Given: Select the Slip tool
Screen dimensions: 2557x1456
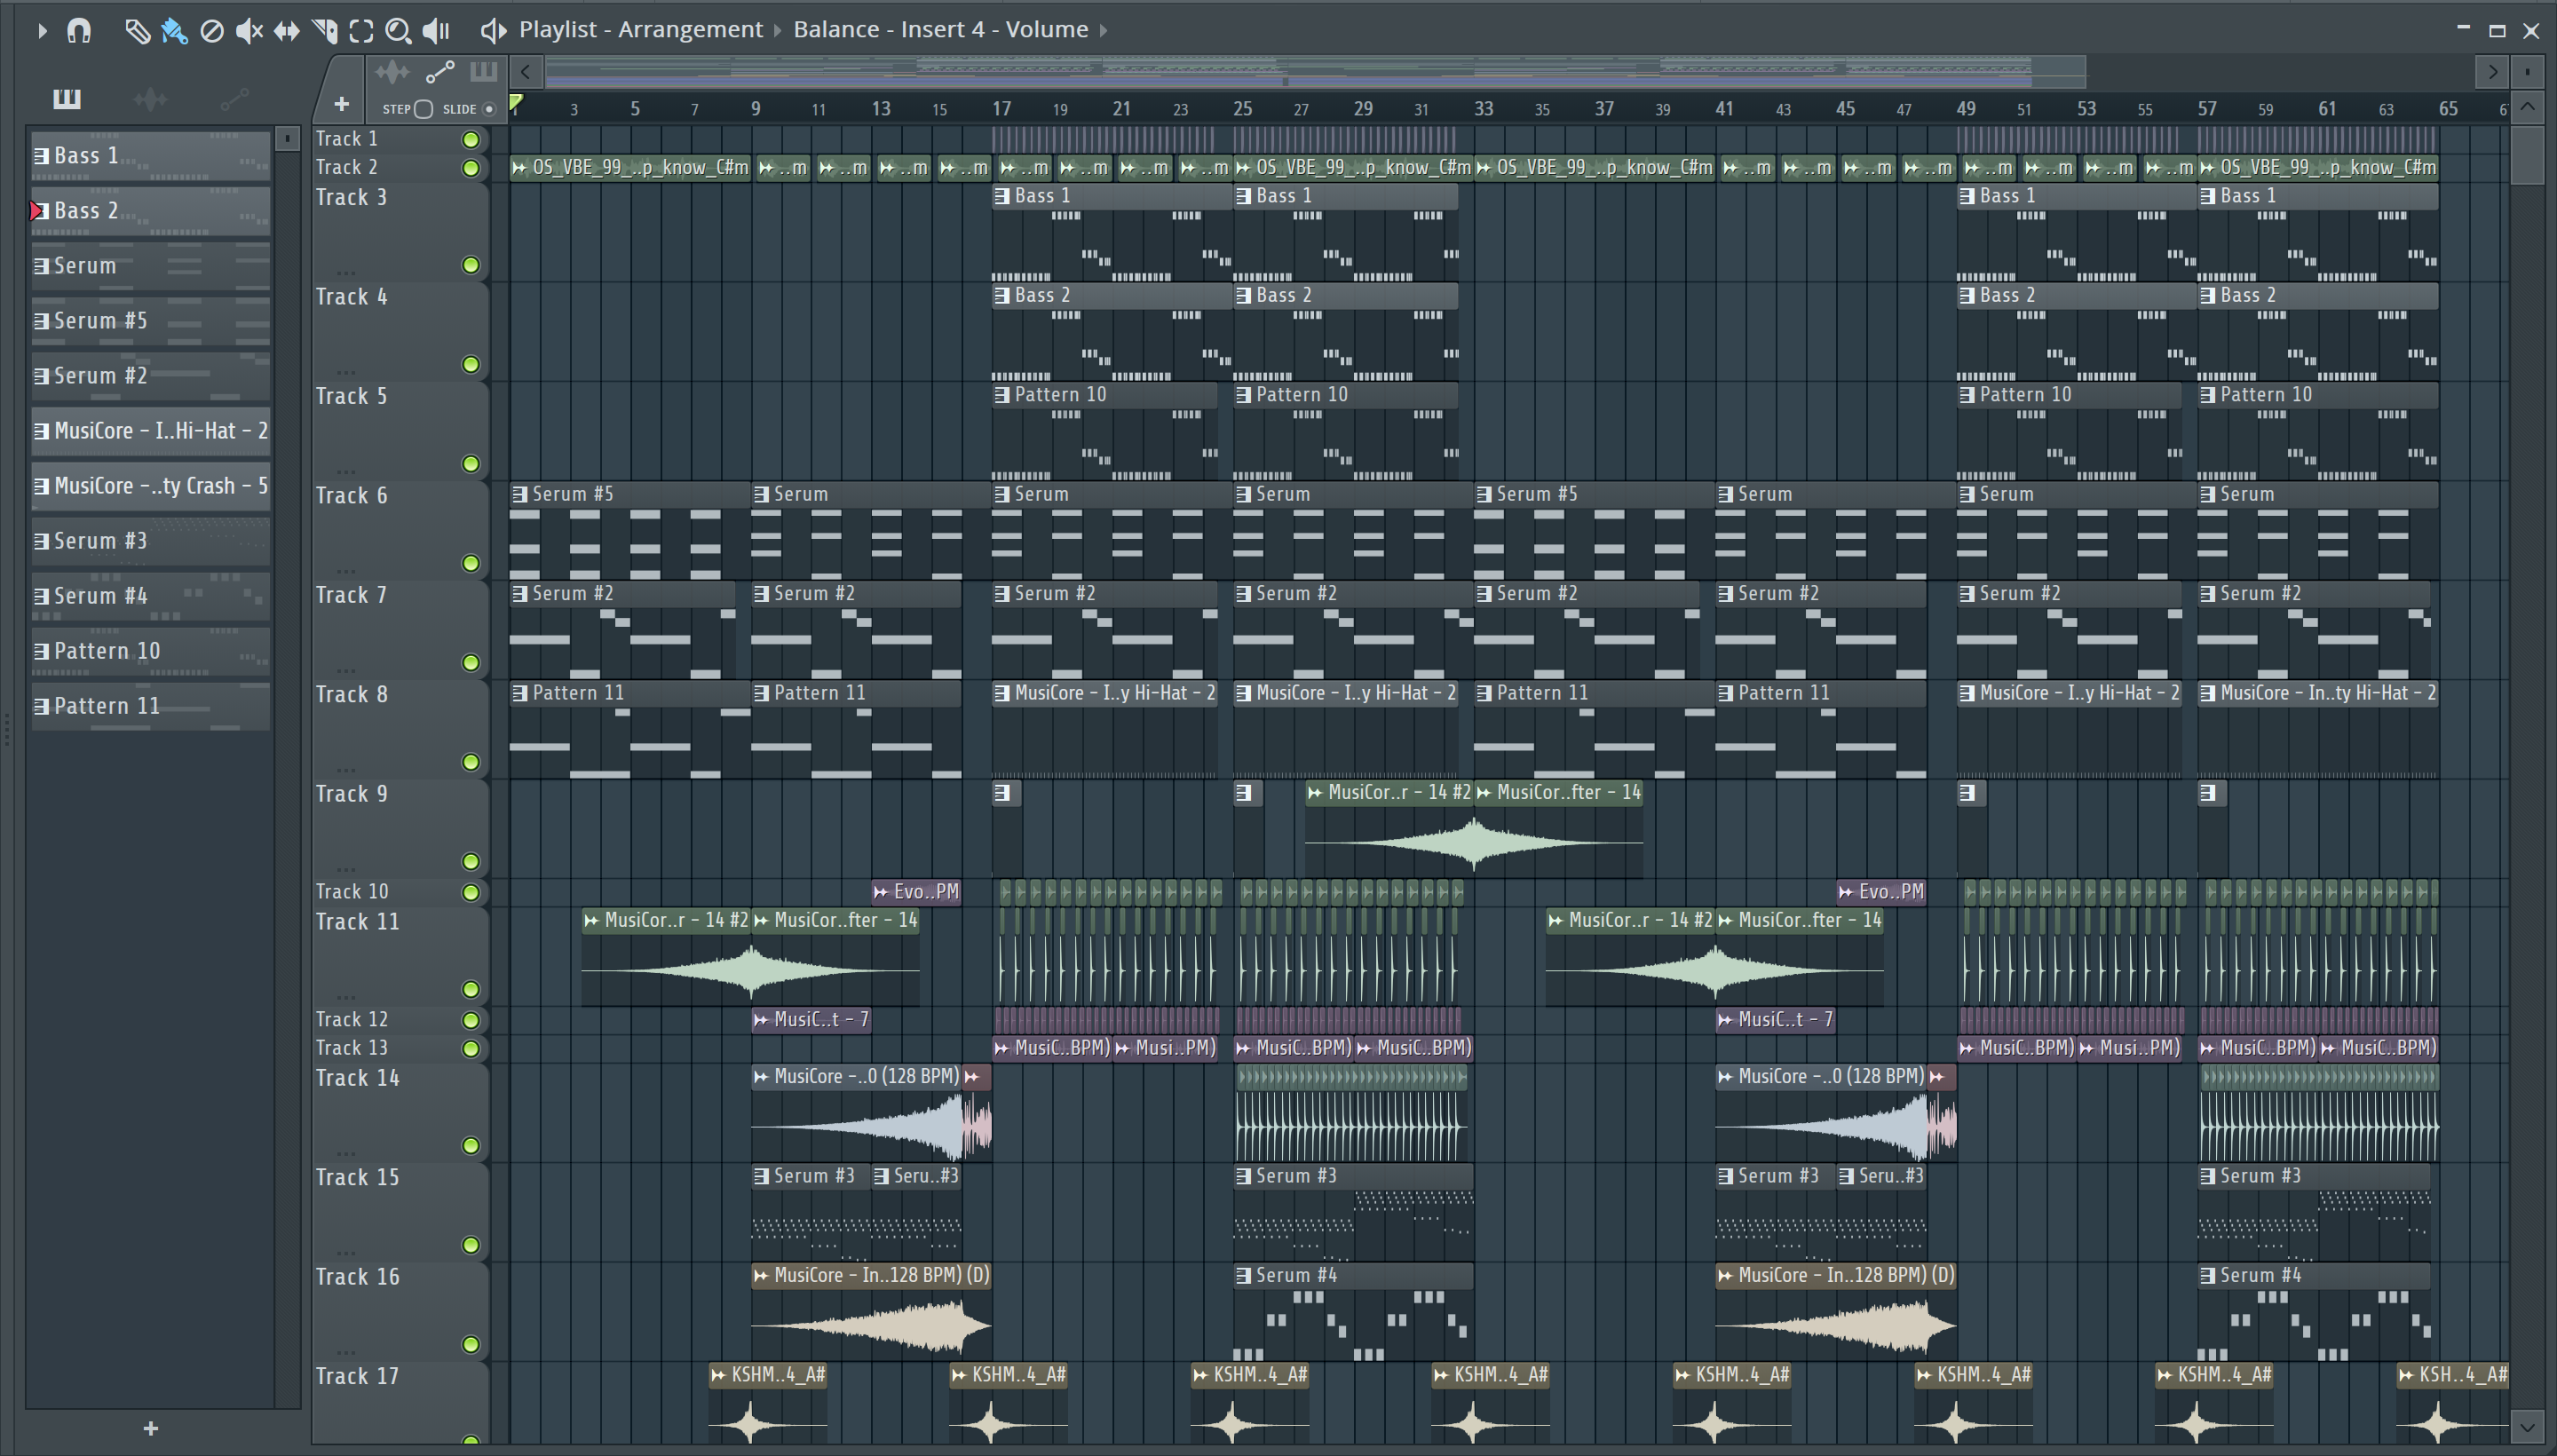Looking at the screenshot, I should tap(286, 31).
